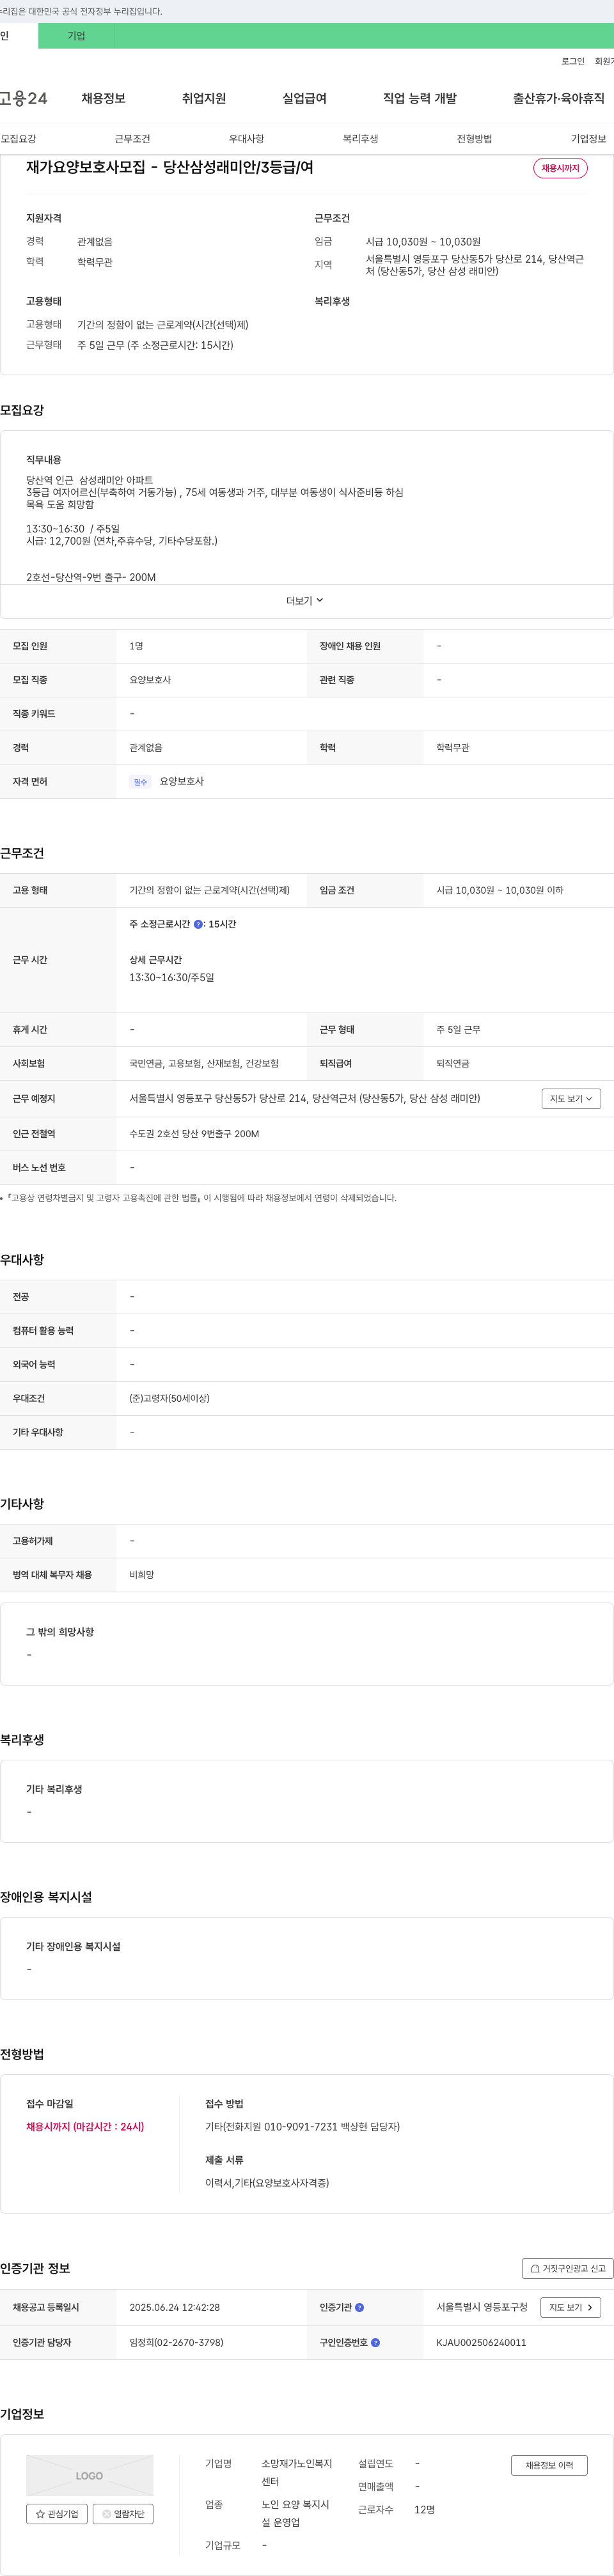The width and height of the screenshot is (614, 2576).
Task: Open the 채용정보 이력 button
Action: click(x=549, y=2465)
